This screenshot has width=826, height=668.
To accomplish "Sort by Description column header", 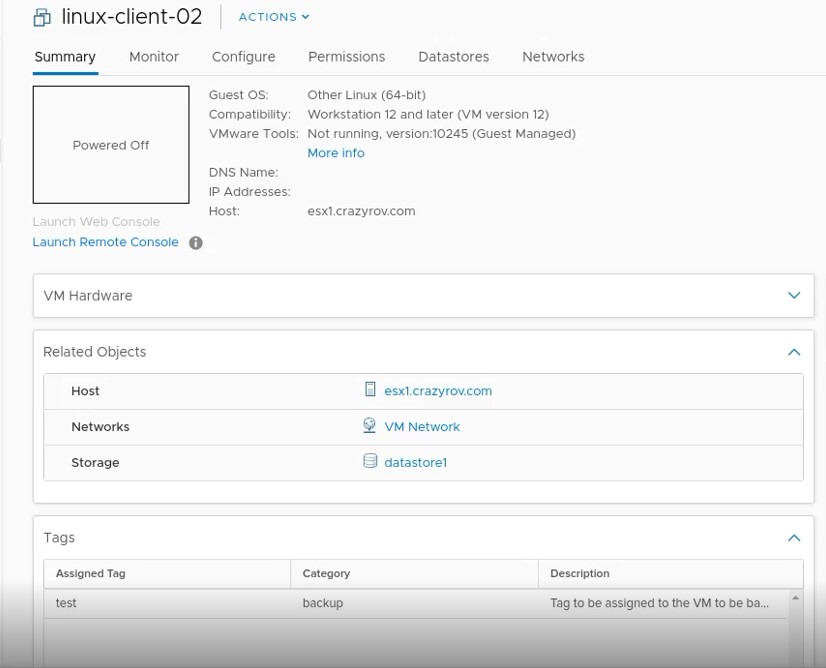I will [x=671, y=574].
